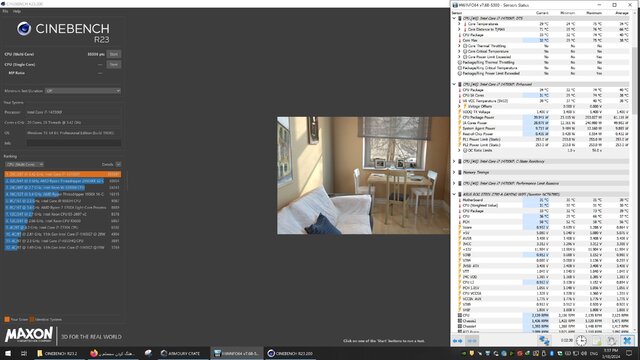Click the Identical System legend swatch
Screen dimensions: 640x360
coord(32,320)
